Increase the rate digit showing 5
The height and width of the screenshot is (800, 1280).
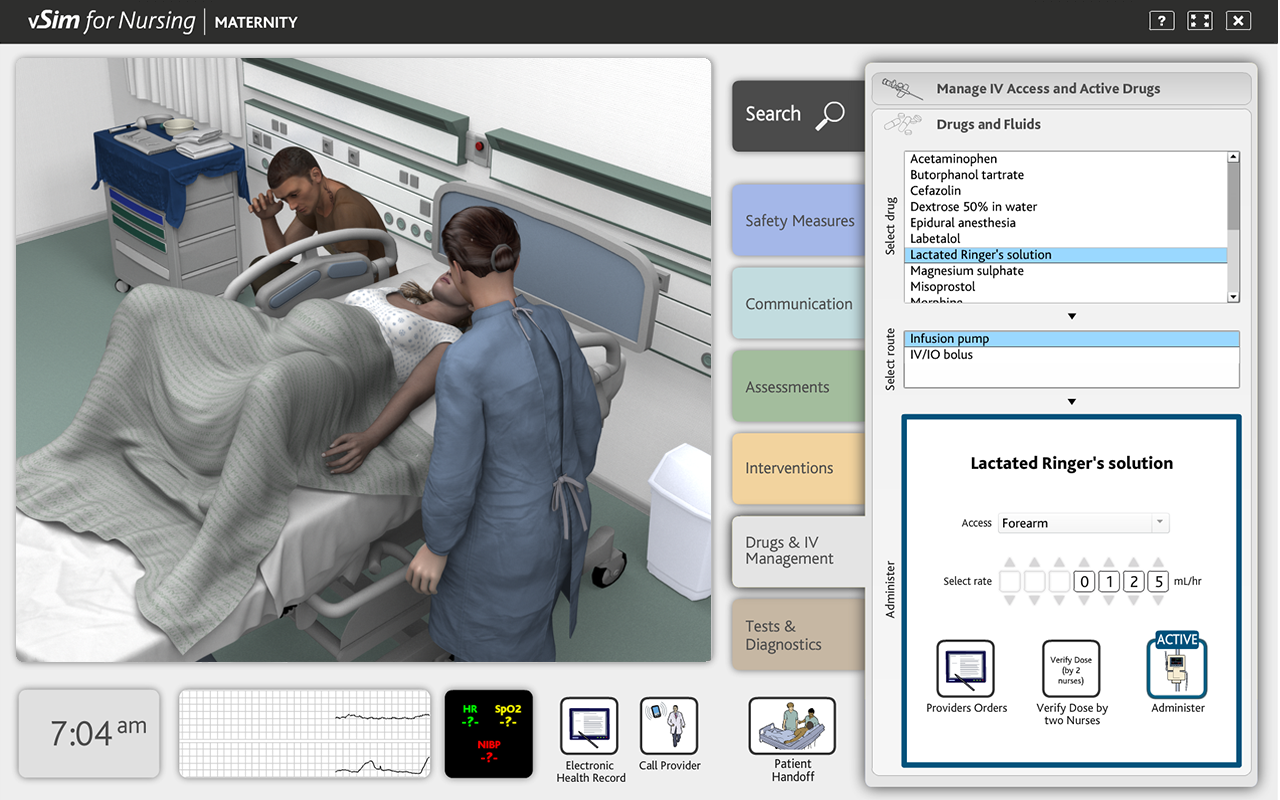coord(1157,563)
